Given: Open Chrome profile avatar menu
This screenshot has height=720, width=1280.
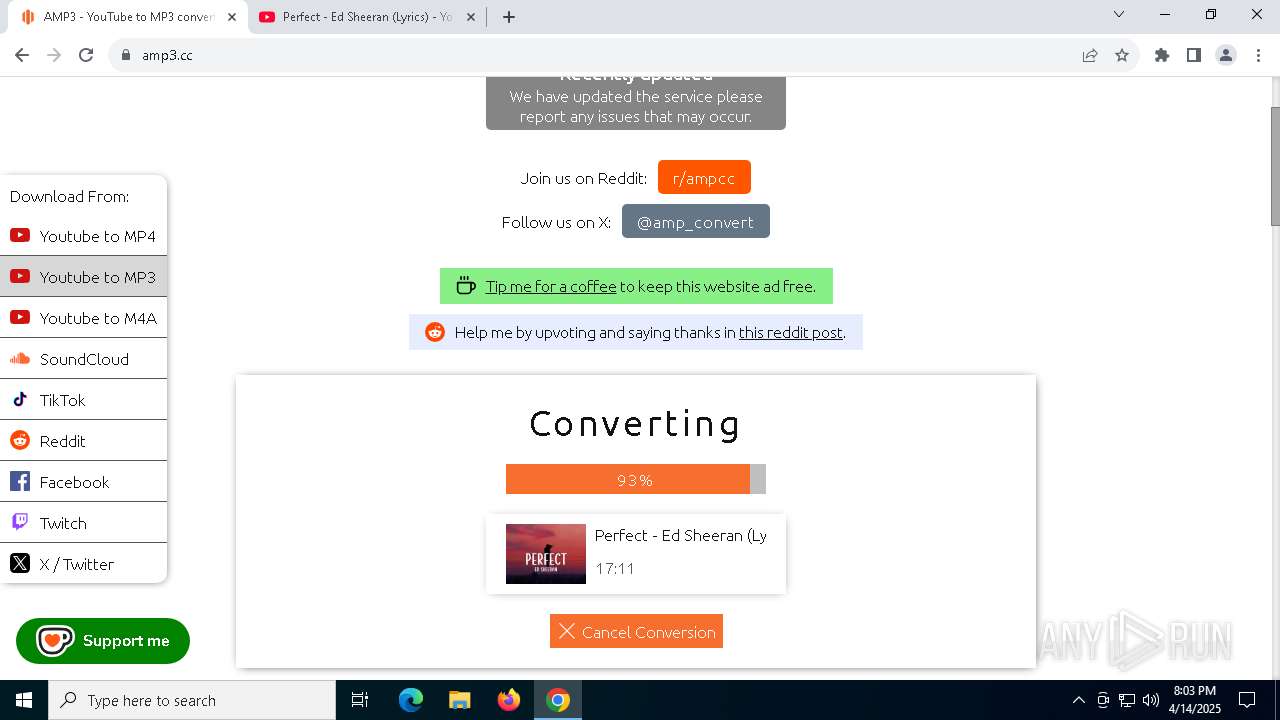Looking at the screenshot, I should [x=1226, y=55].
